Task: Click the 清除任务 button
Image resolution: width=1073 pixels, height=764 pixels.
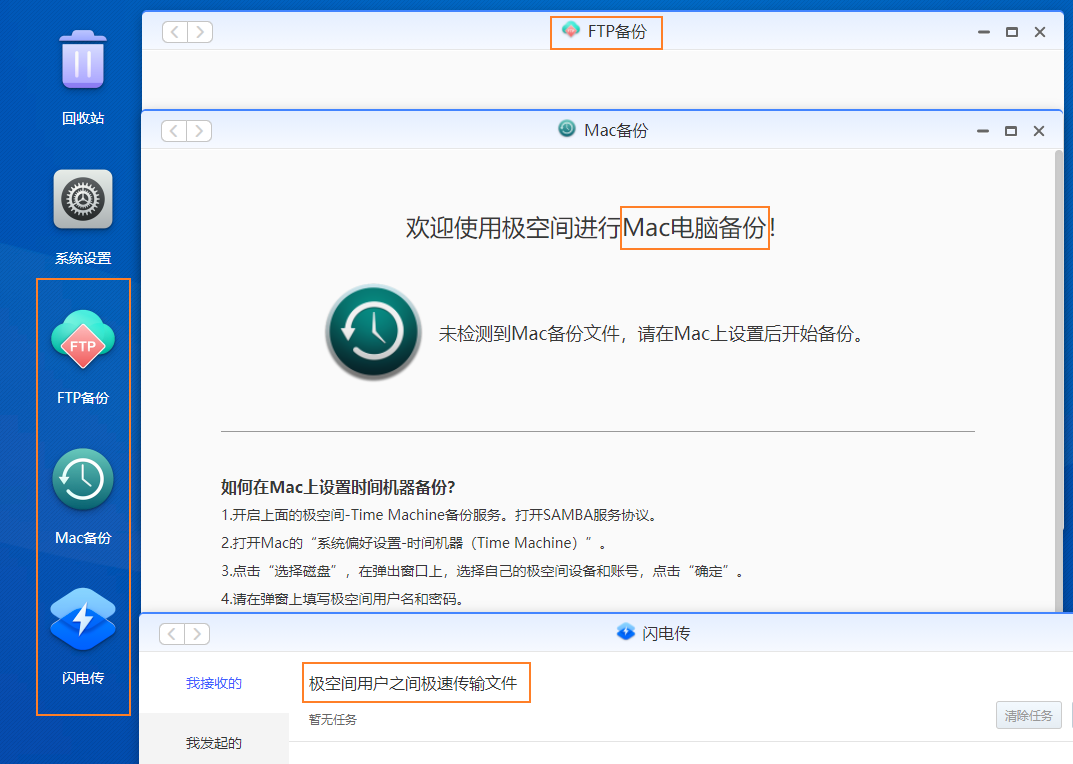Action: point(1028,715)
